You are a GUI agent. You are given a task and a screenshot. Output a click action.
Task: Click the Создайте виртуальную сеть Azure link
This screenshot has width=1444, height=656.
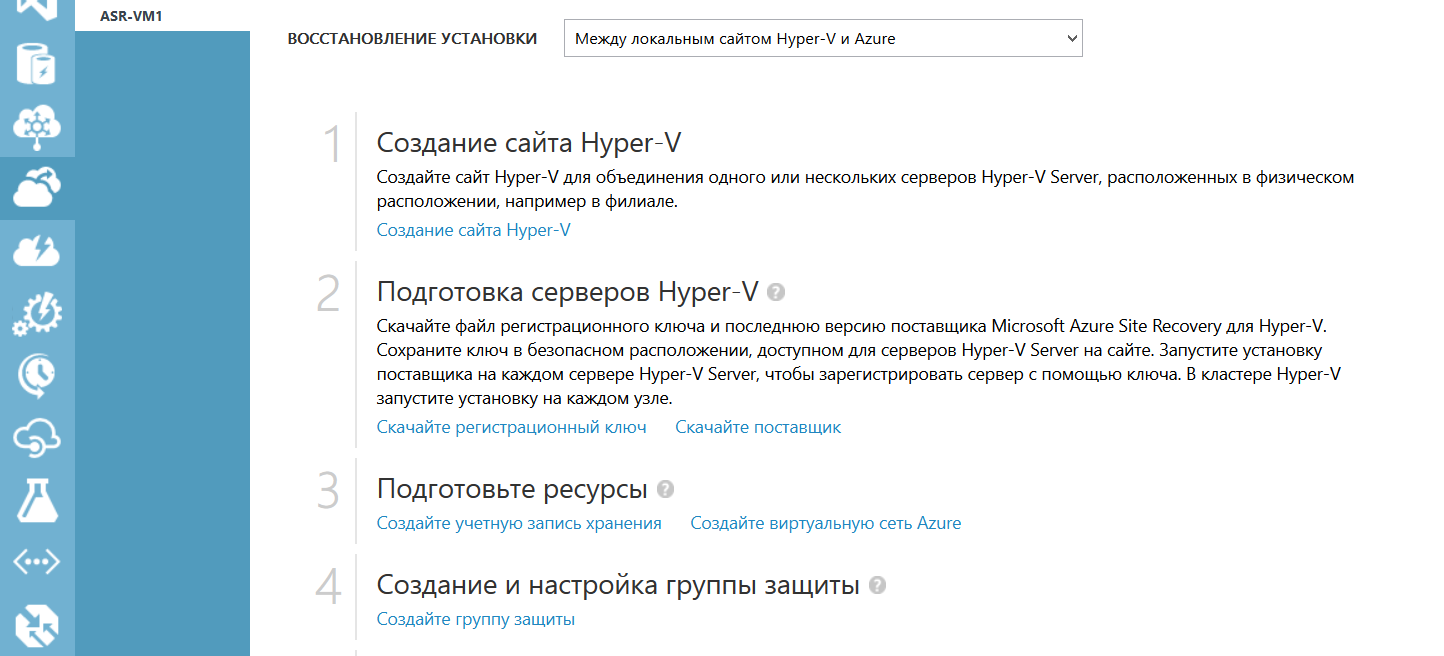825,522
